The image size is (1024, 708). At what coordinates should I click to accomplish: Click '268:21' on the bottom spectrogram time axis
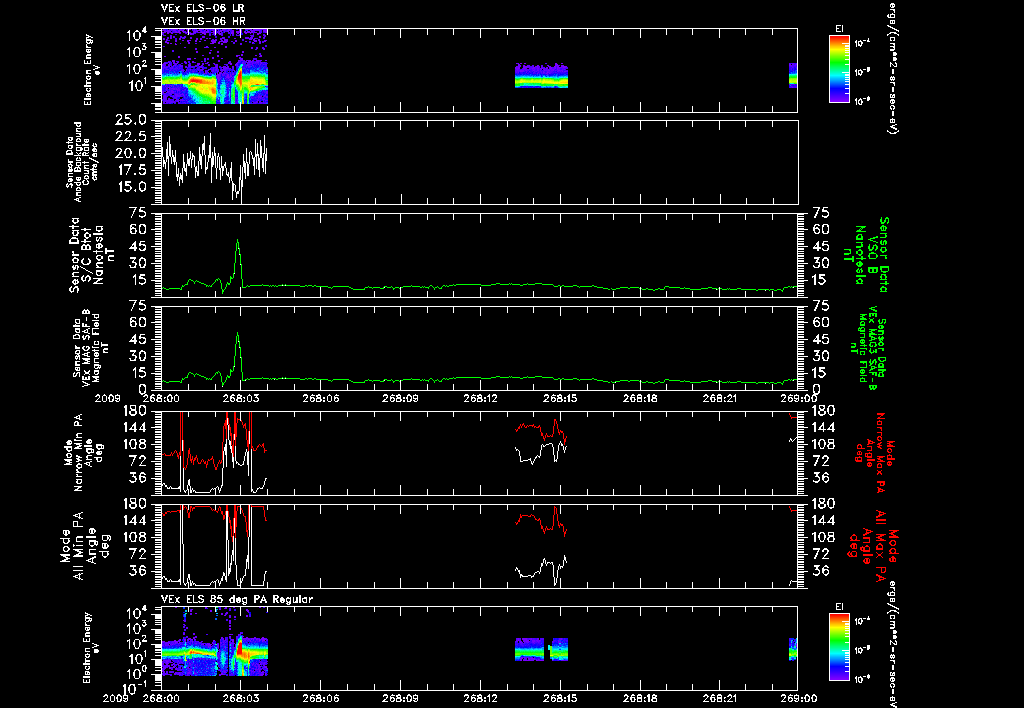720,698
